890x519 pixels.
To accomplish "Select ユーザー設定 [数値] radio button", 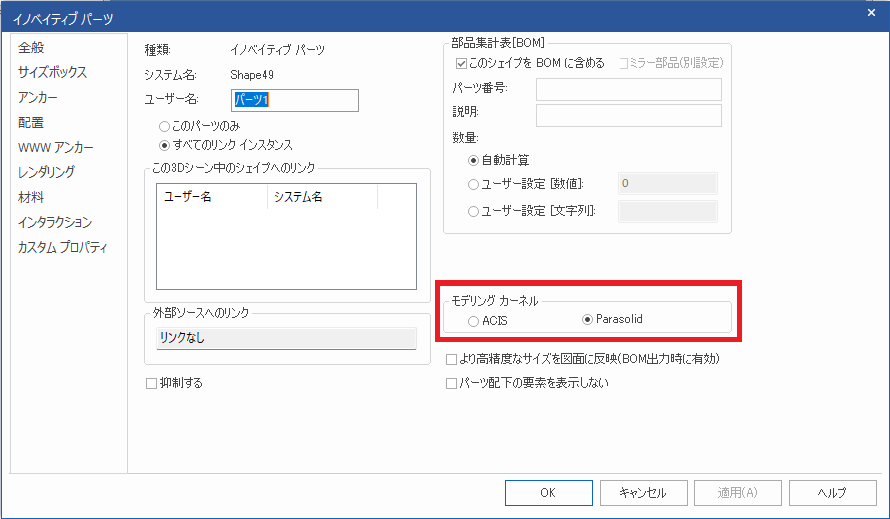I will coord(473,184).
